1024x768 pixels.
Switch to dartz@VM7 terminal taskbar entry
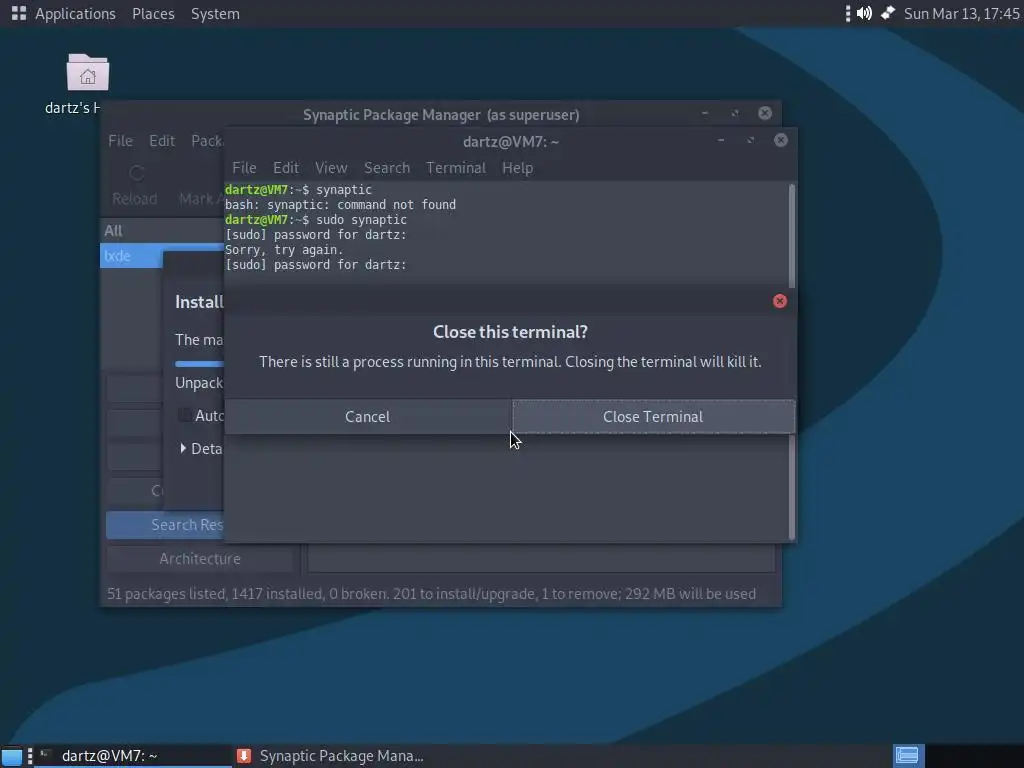[x=133, y=756]
